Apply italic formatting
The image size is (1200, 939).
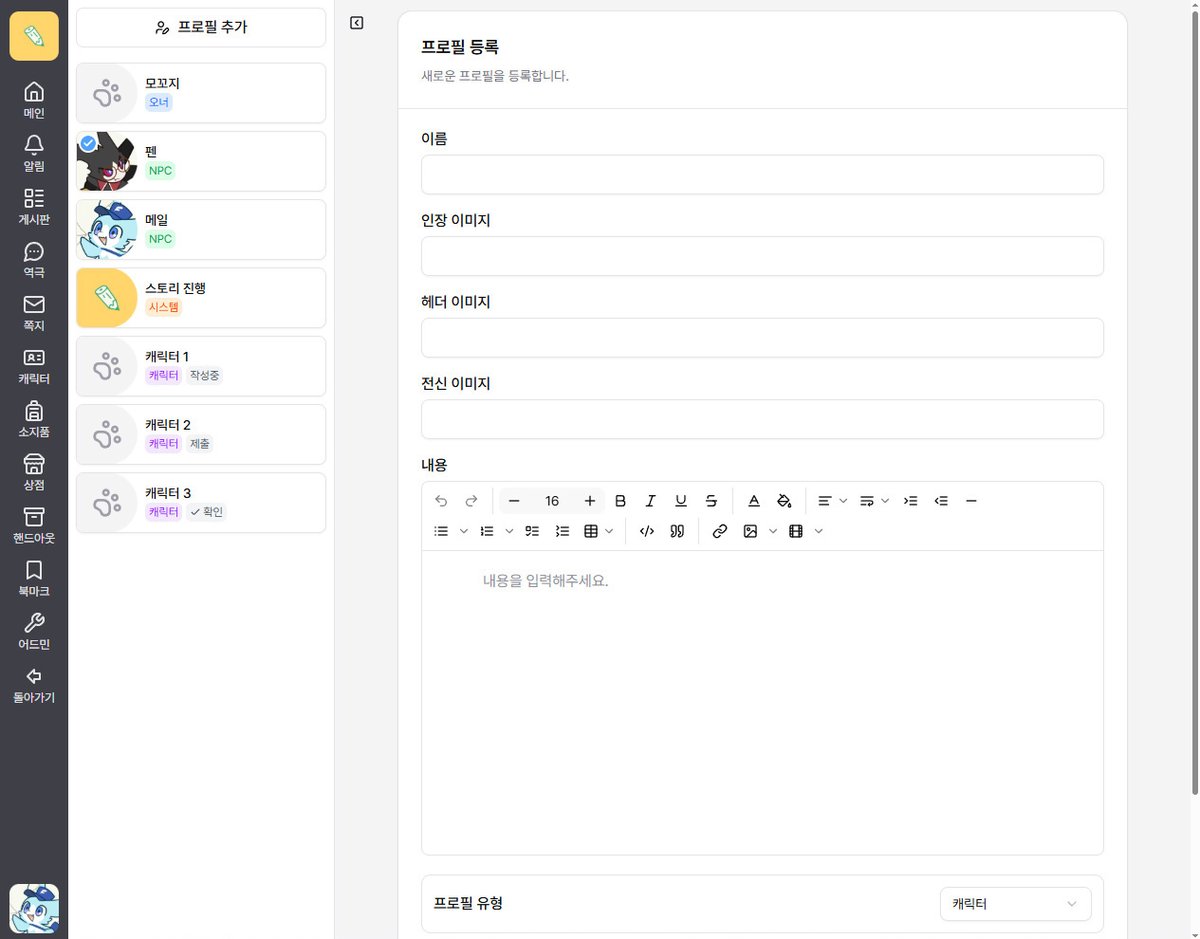pyautogui.click(x=650, y=500)
